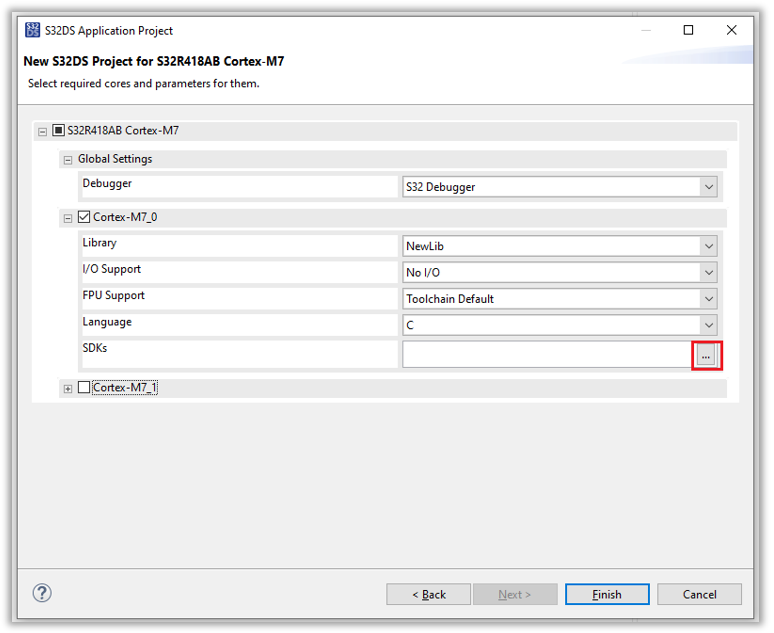
Task: Click the help question mark icon
Action: [x=42, y=595]
